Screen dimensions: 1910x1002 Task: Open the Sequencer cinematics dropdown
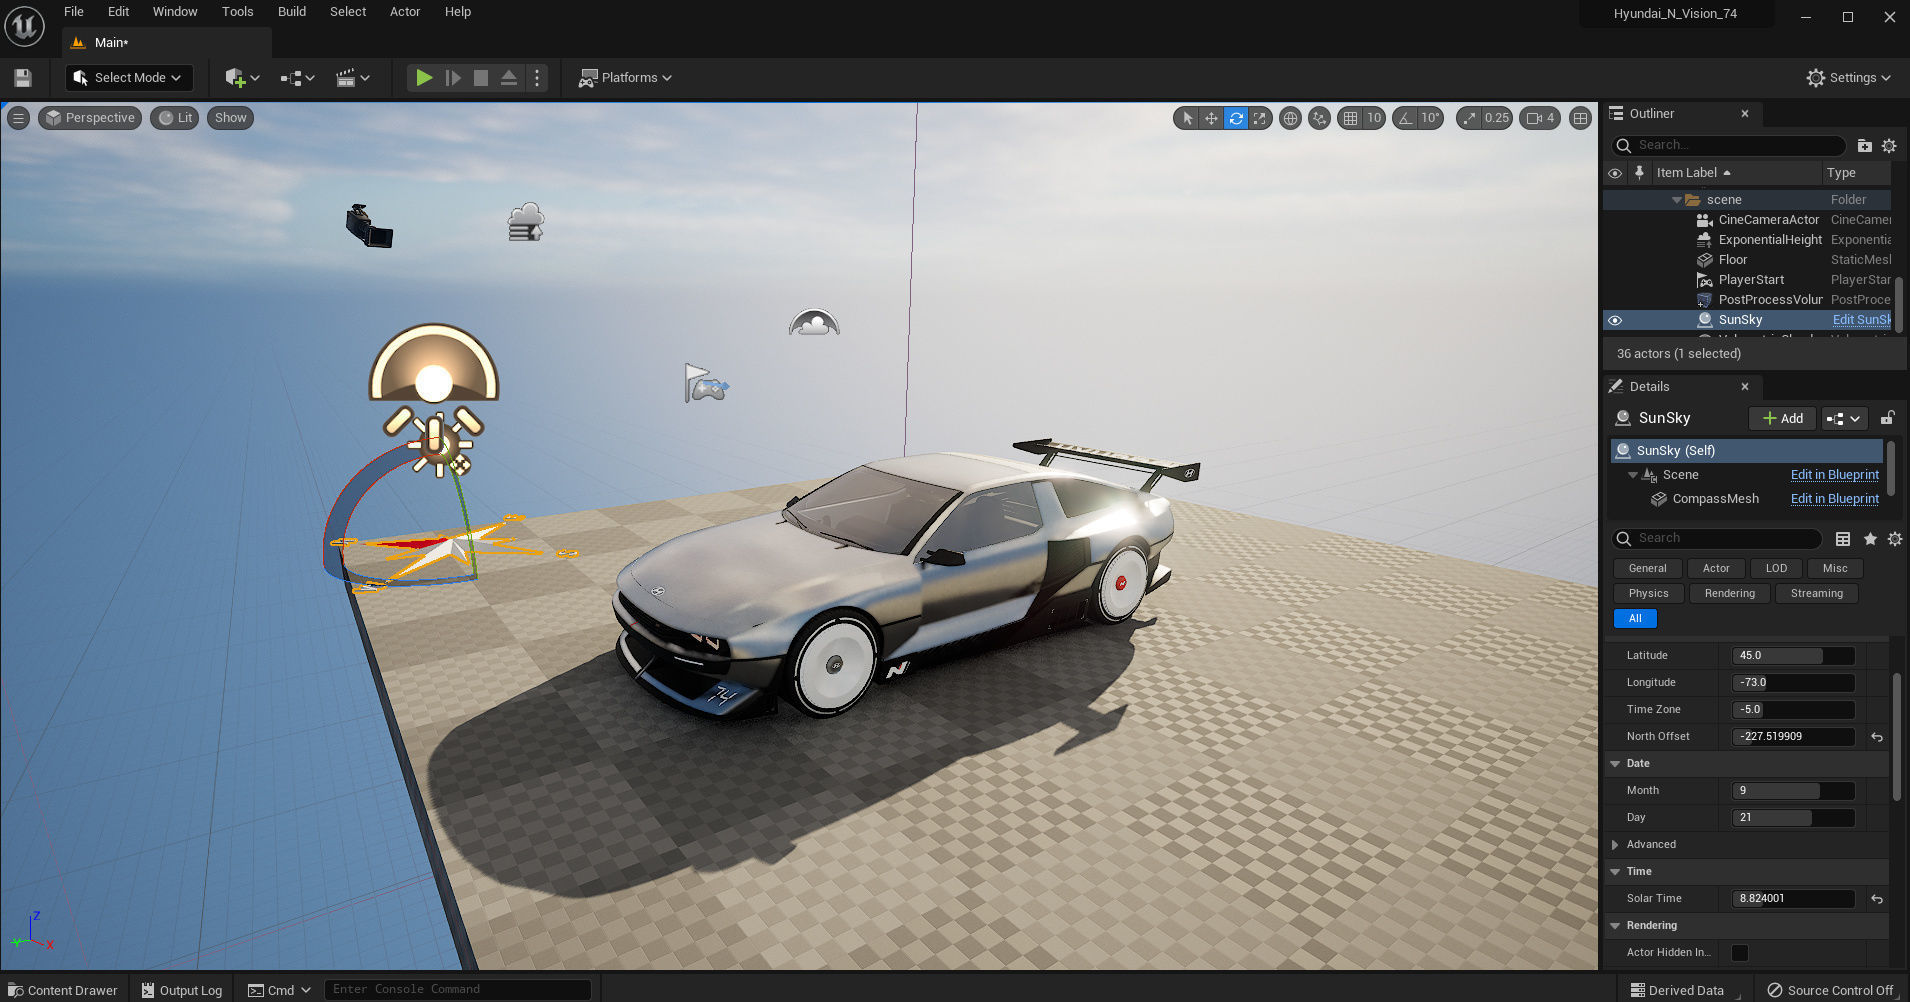coord(352,78)
